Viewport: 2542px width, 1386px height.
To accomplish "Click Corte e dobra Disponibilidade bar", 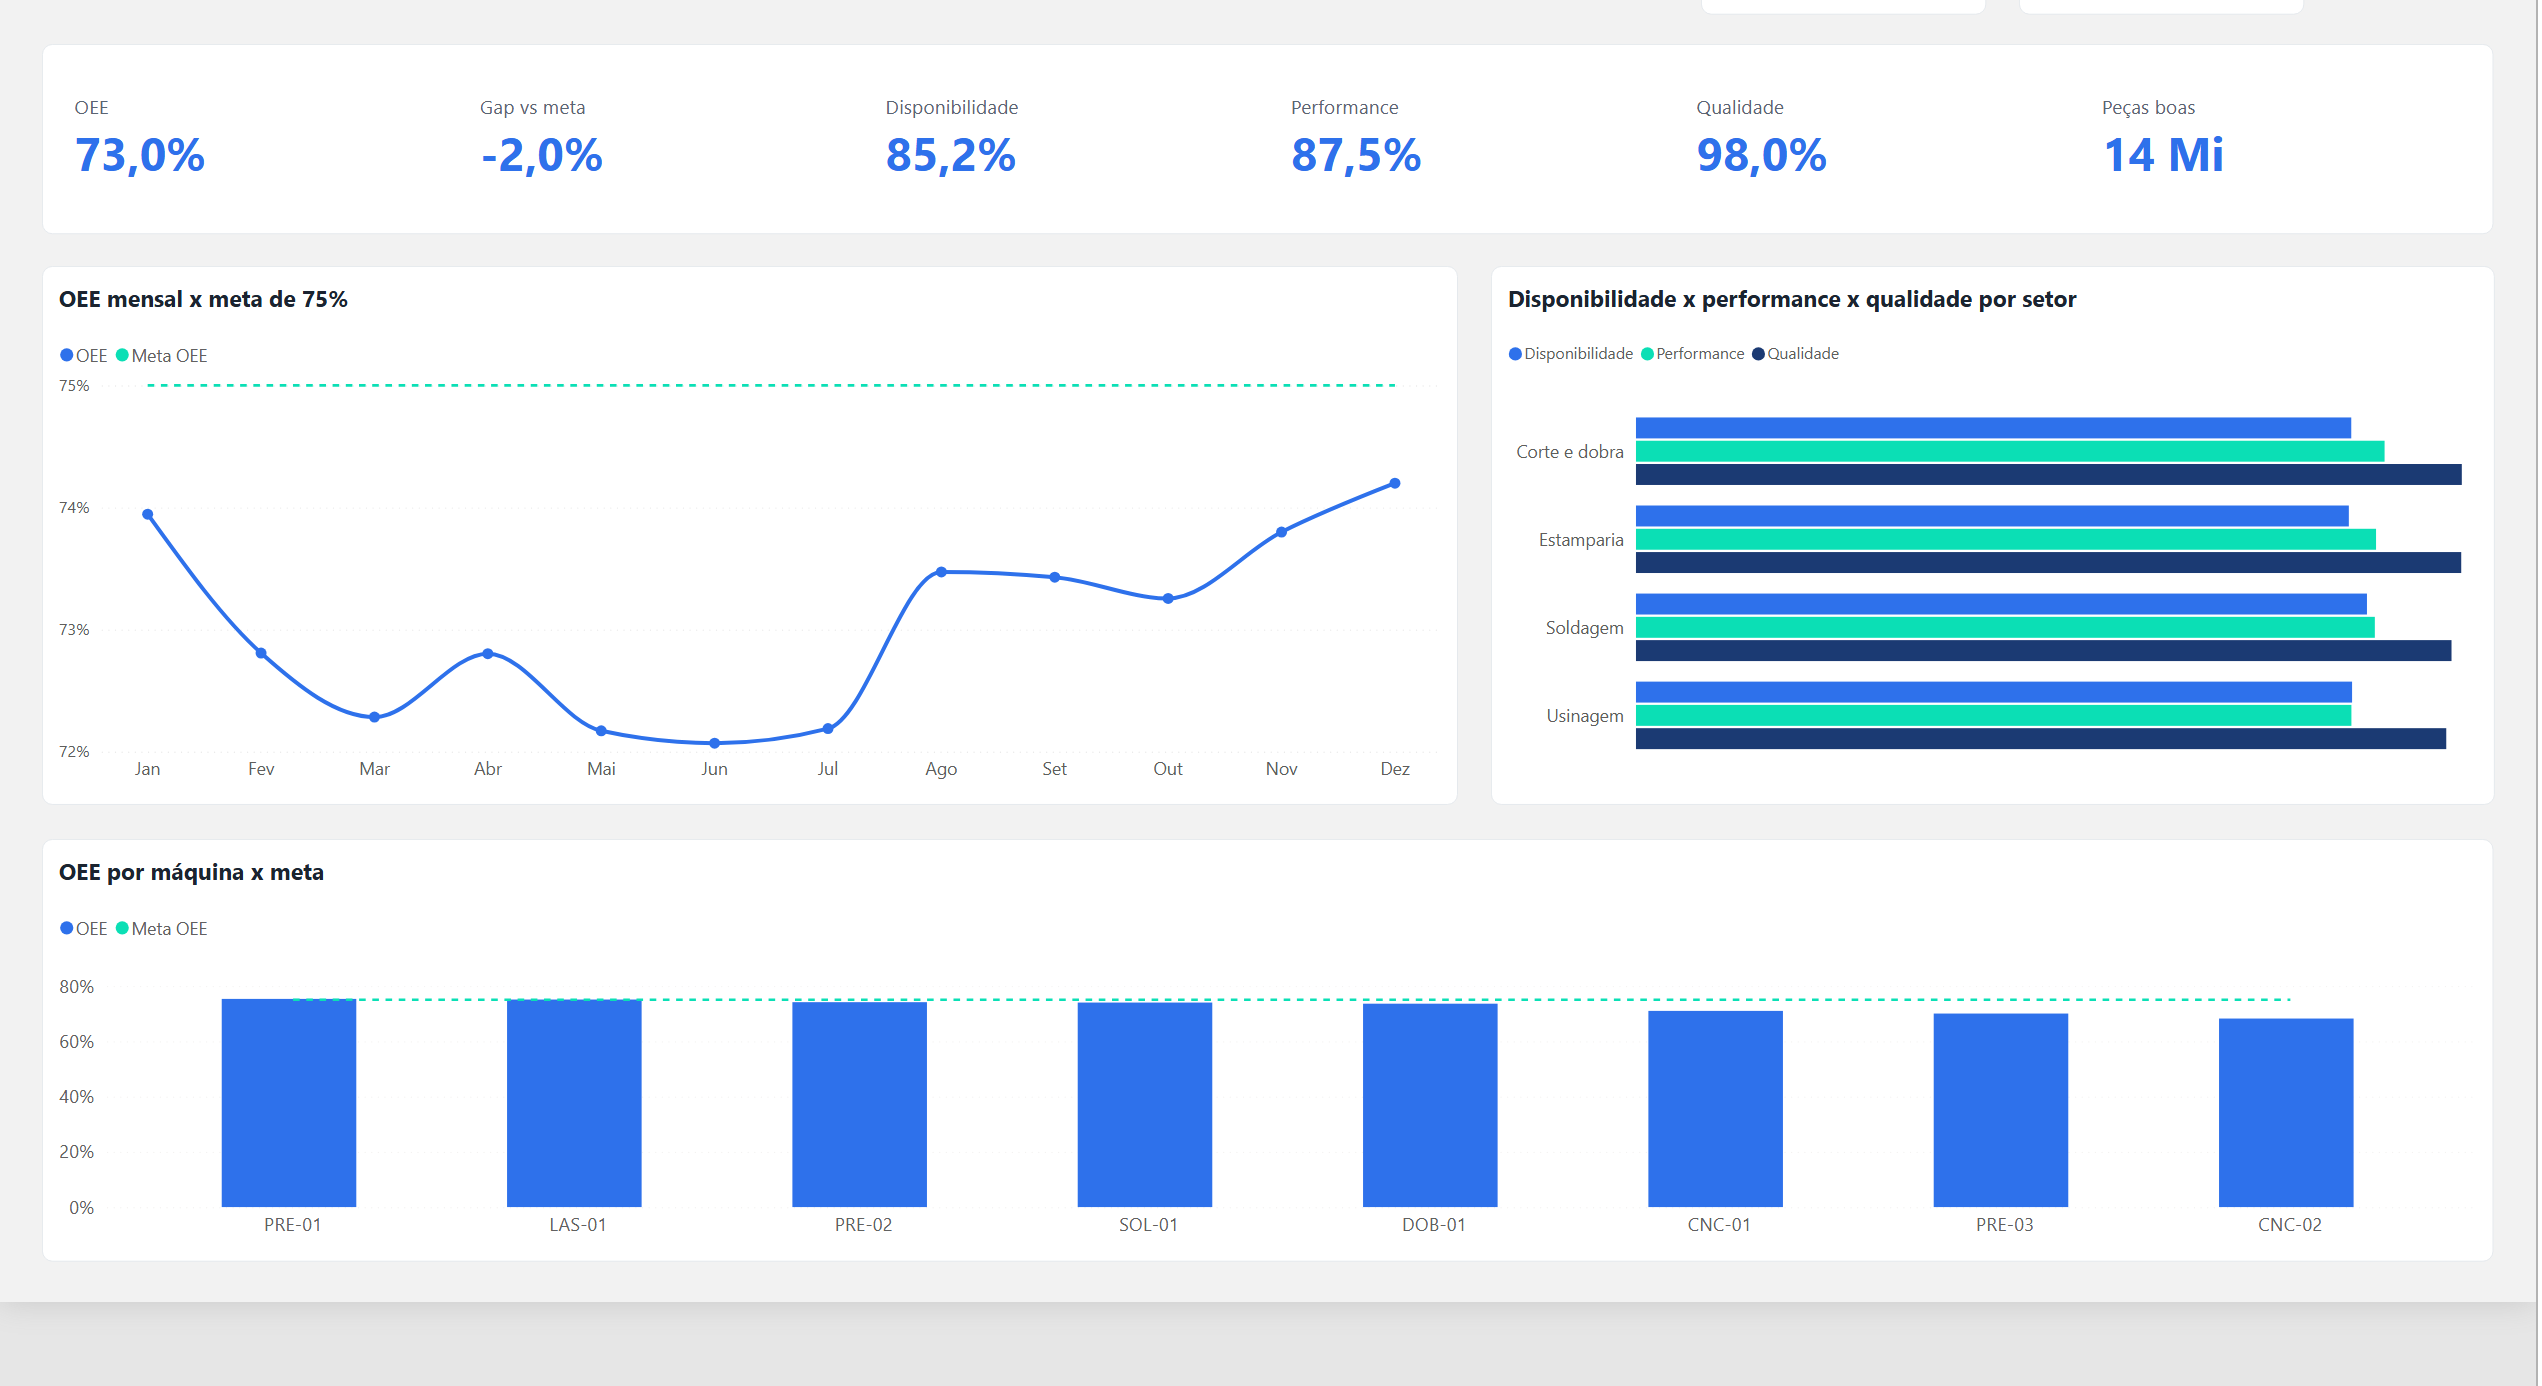I will point(1993,428).
